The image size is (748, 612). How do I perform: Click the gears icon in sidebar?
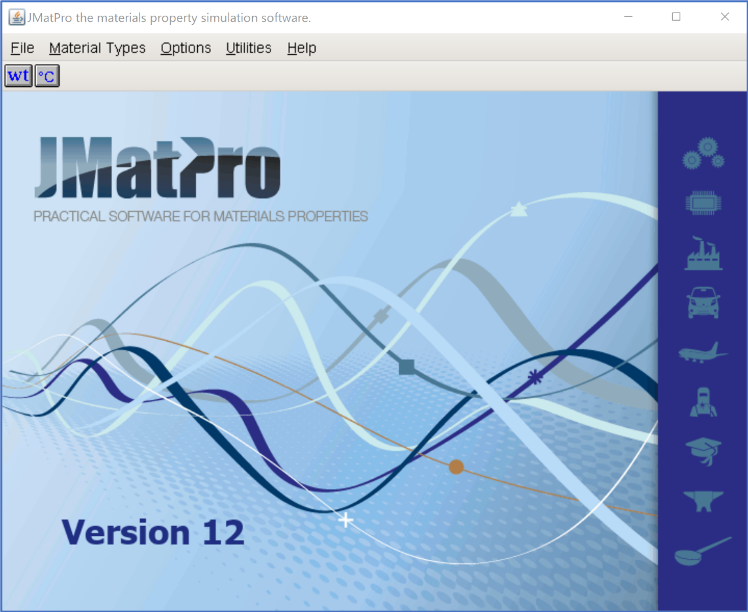pos(703,154)
